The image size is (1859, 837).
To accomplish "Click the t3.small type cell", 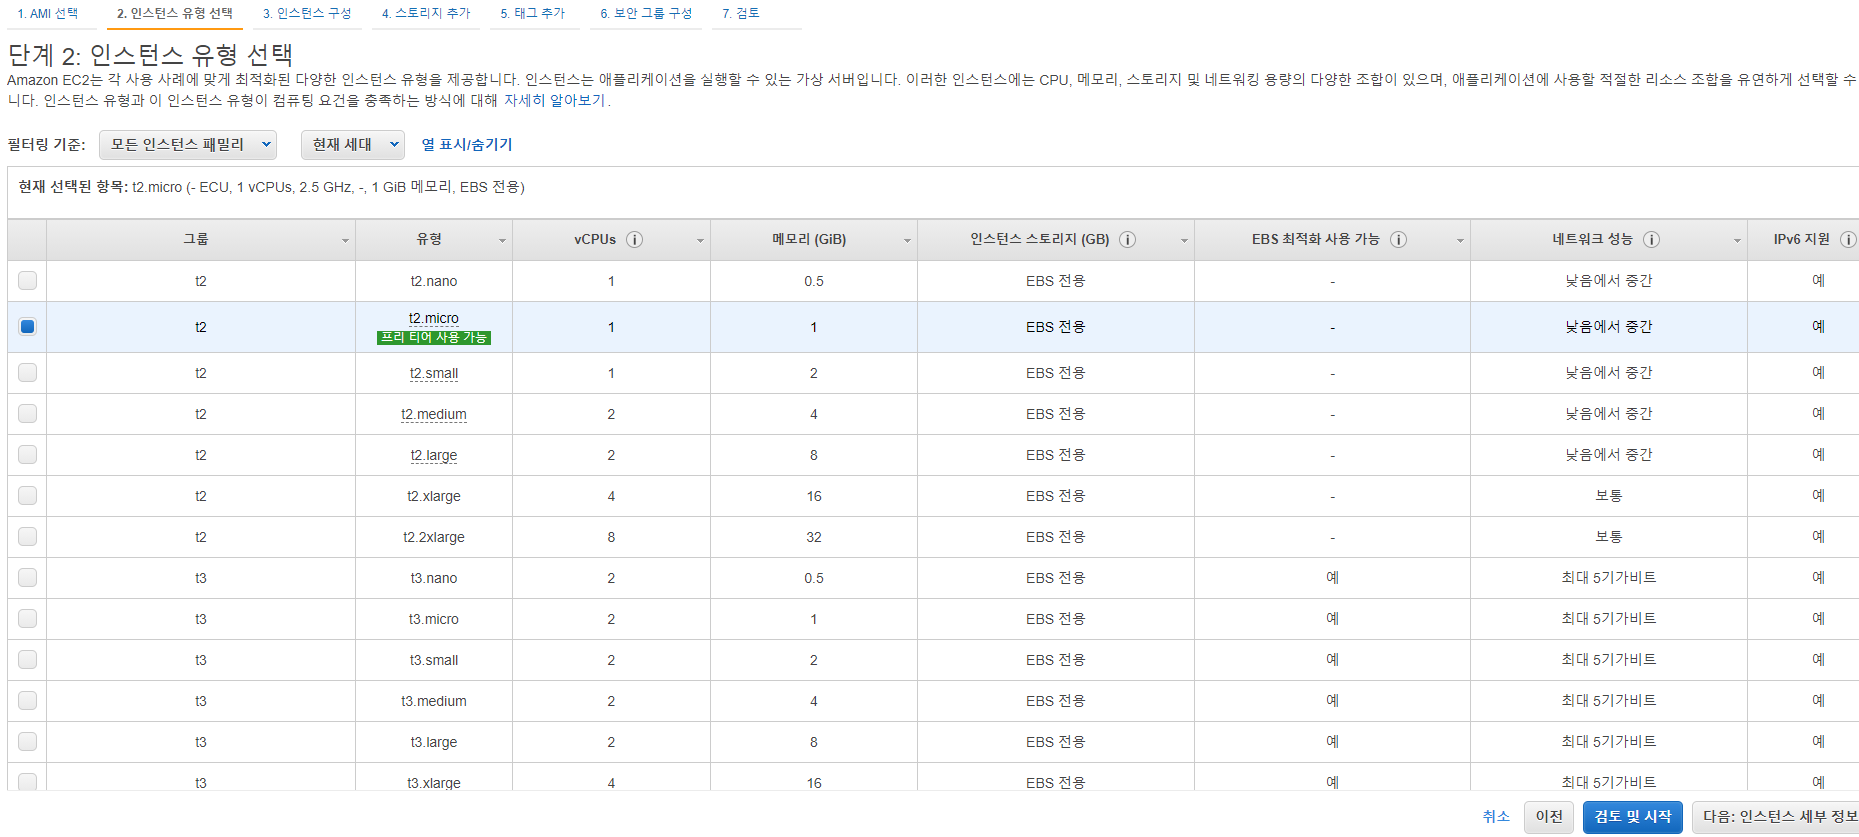I will (x=434, y=660).
